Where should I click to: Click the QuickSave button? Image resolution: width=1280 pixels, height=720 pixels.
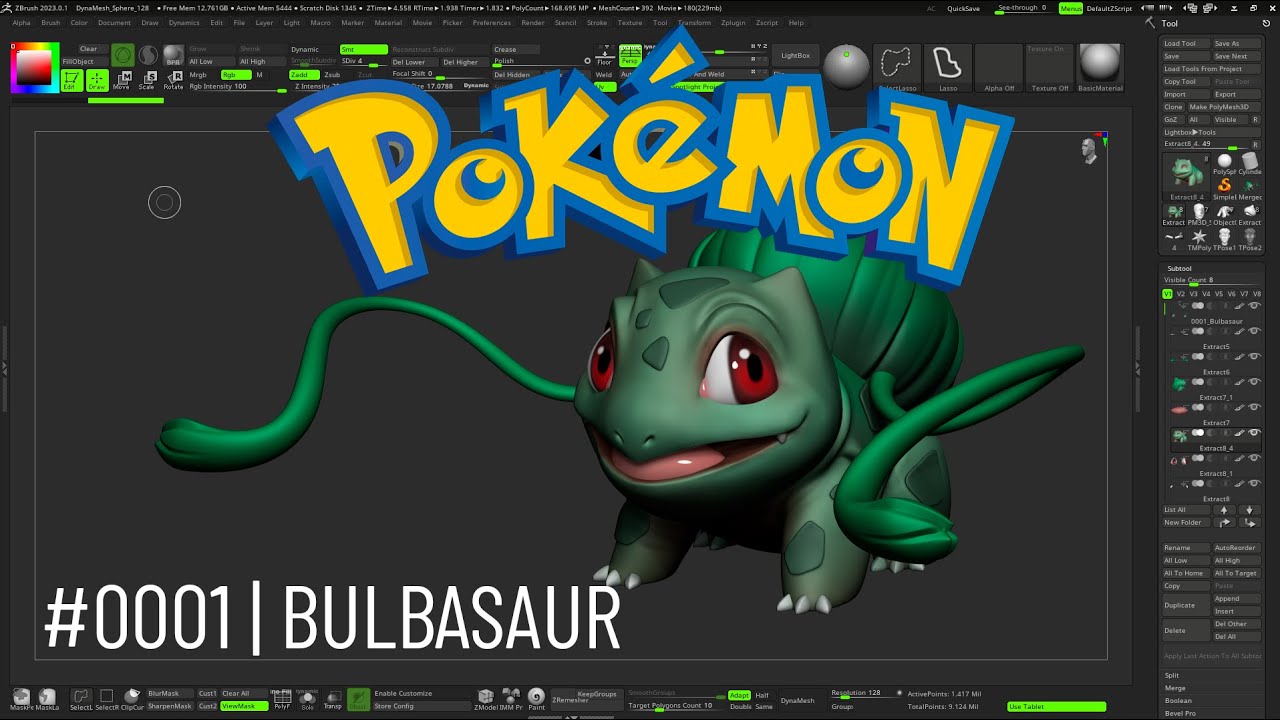click(x=964, y=8)
